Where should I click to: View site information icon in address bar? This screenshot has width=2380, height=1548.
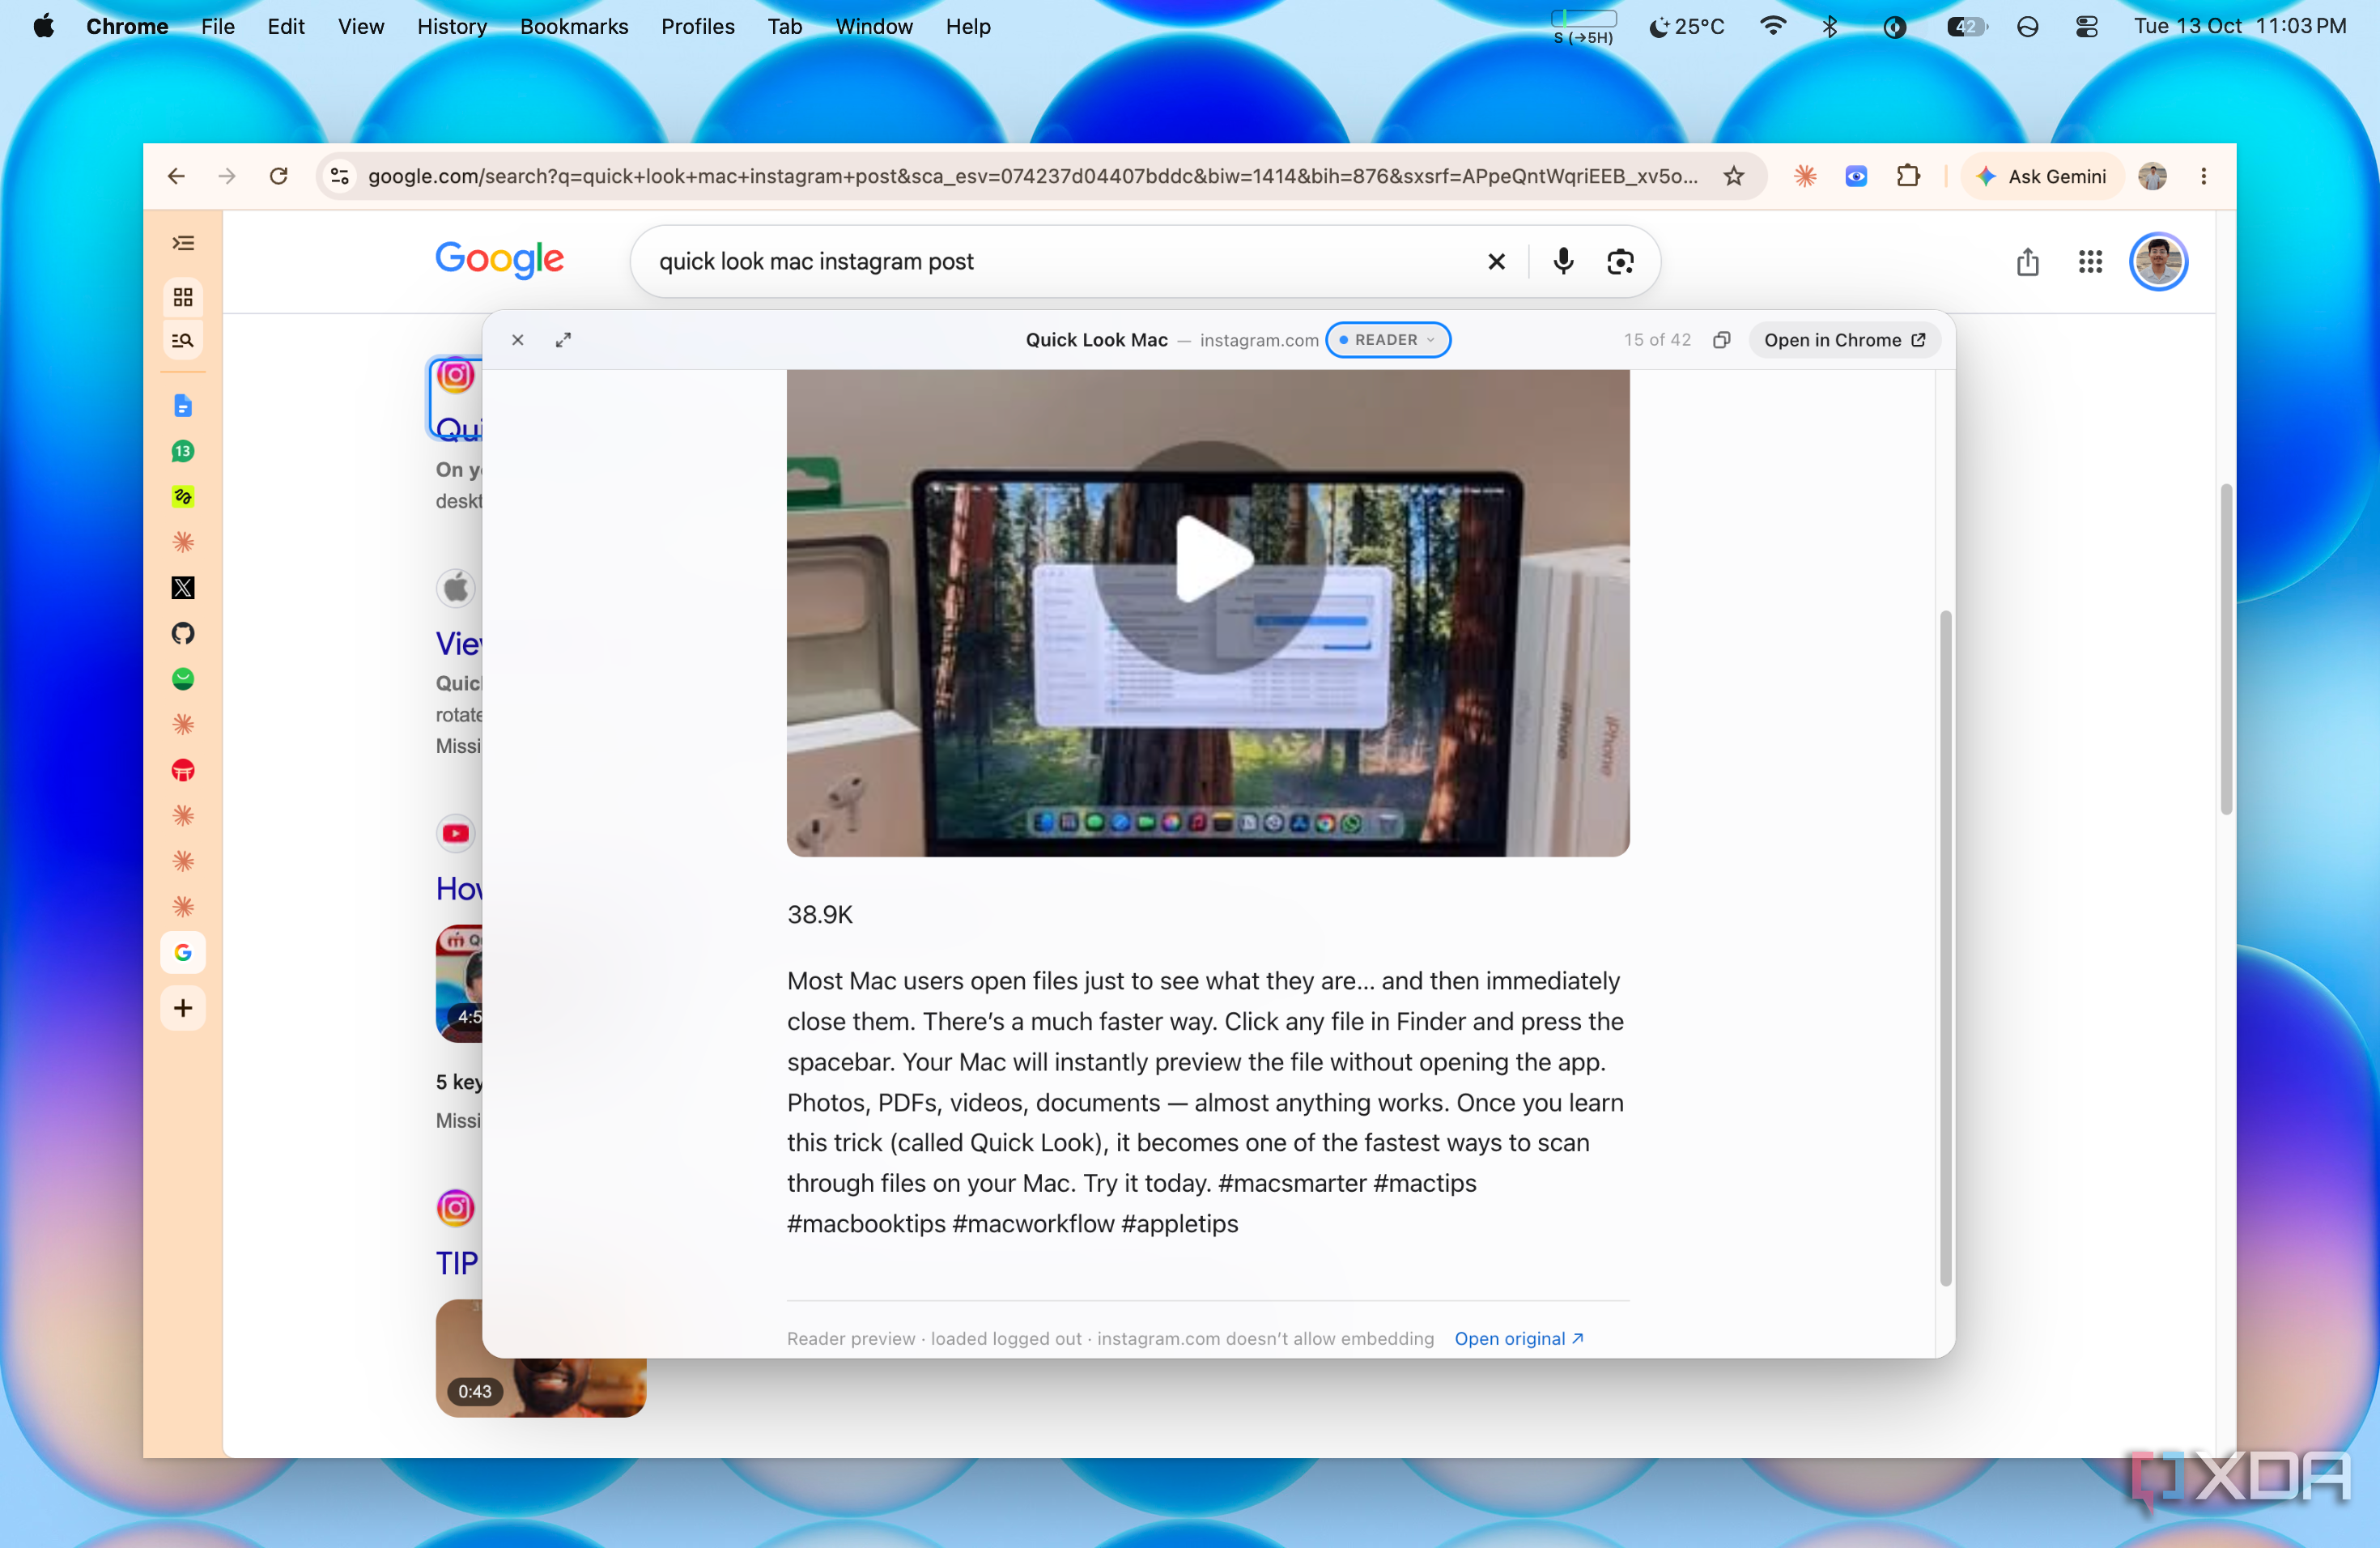coord(340,176)
